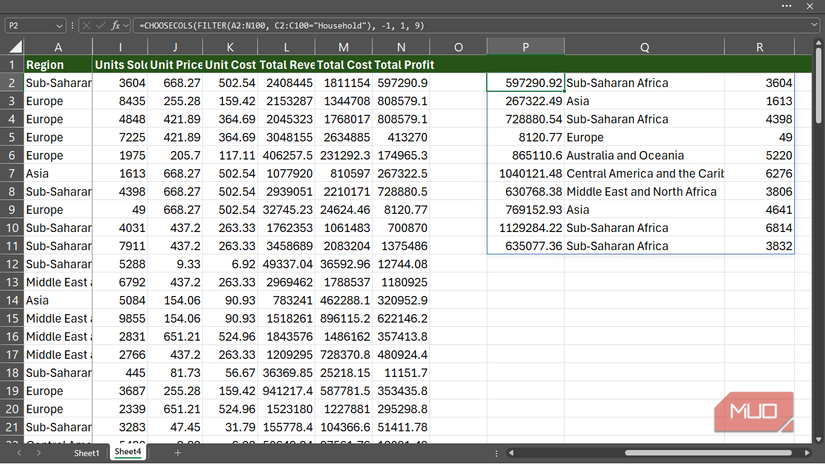Expand the Name Box dropdown arrow

click(x=59, y=26)
